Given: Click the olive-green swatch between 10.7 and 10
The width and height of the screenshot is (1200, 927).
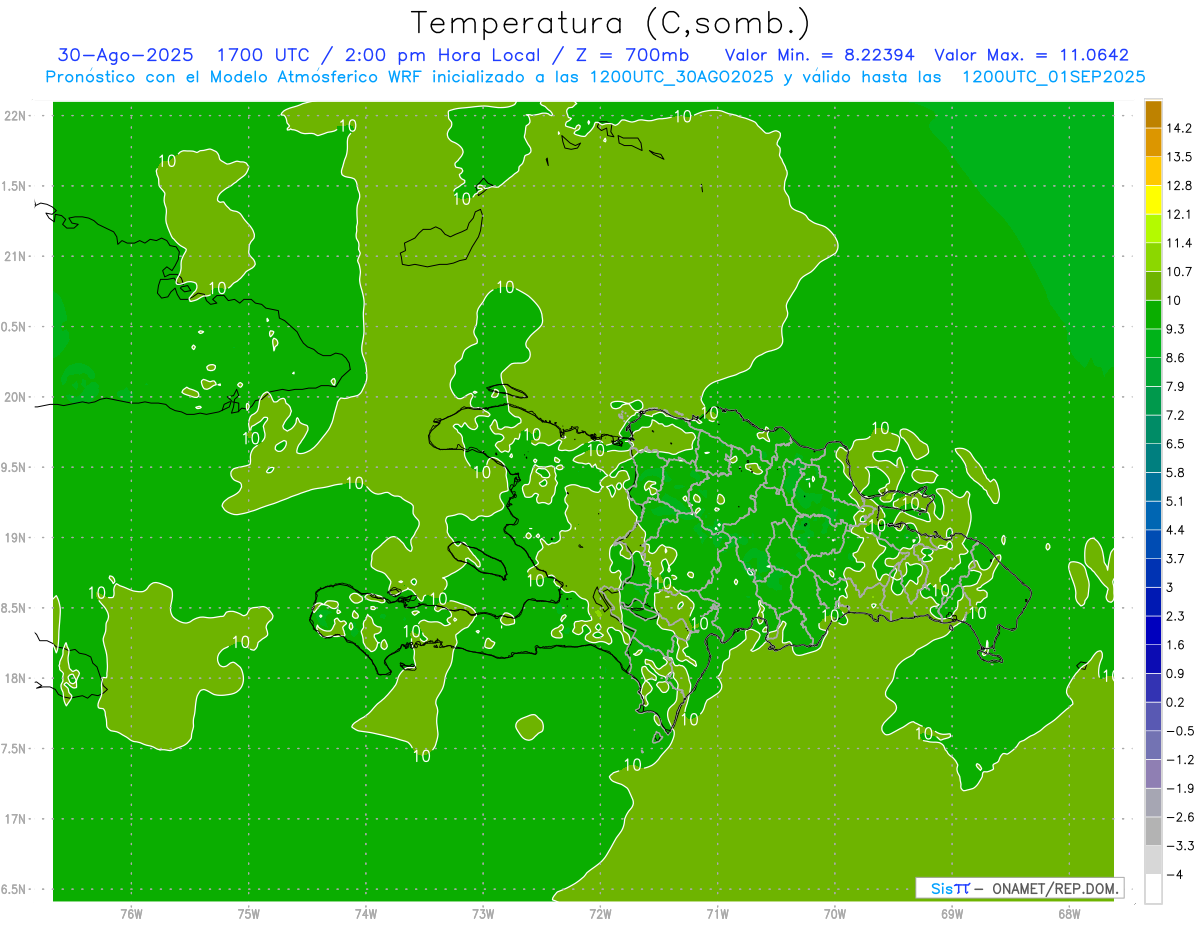Looking at the screenshot, I should coord(1153,286).
